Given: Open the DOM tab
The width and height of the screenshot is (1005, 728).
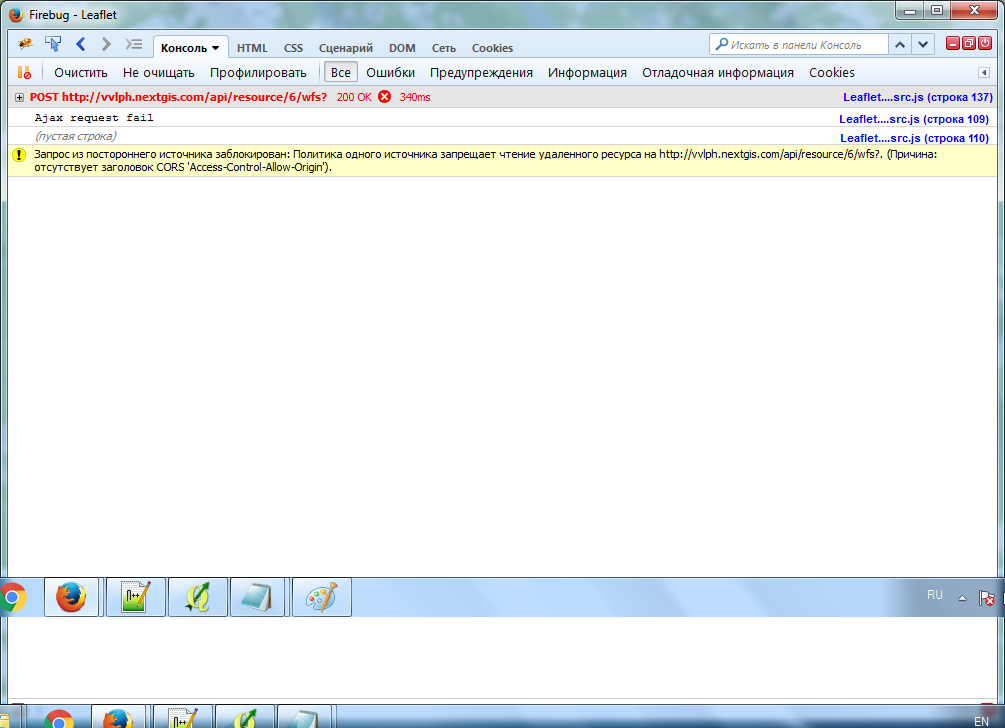Looking at the screenshot, I should 402,48.
